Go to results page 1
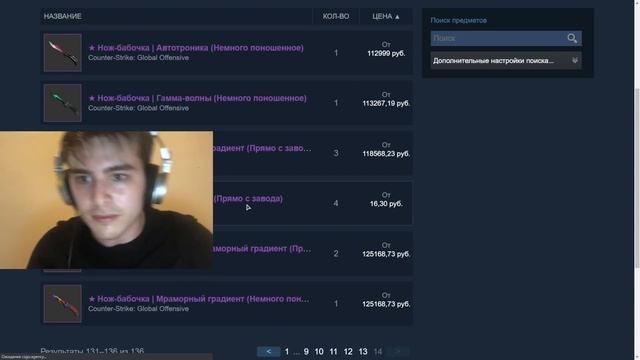The width and height of the screenshot is (640, 360). tap(287, 351)
